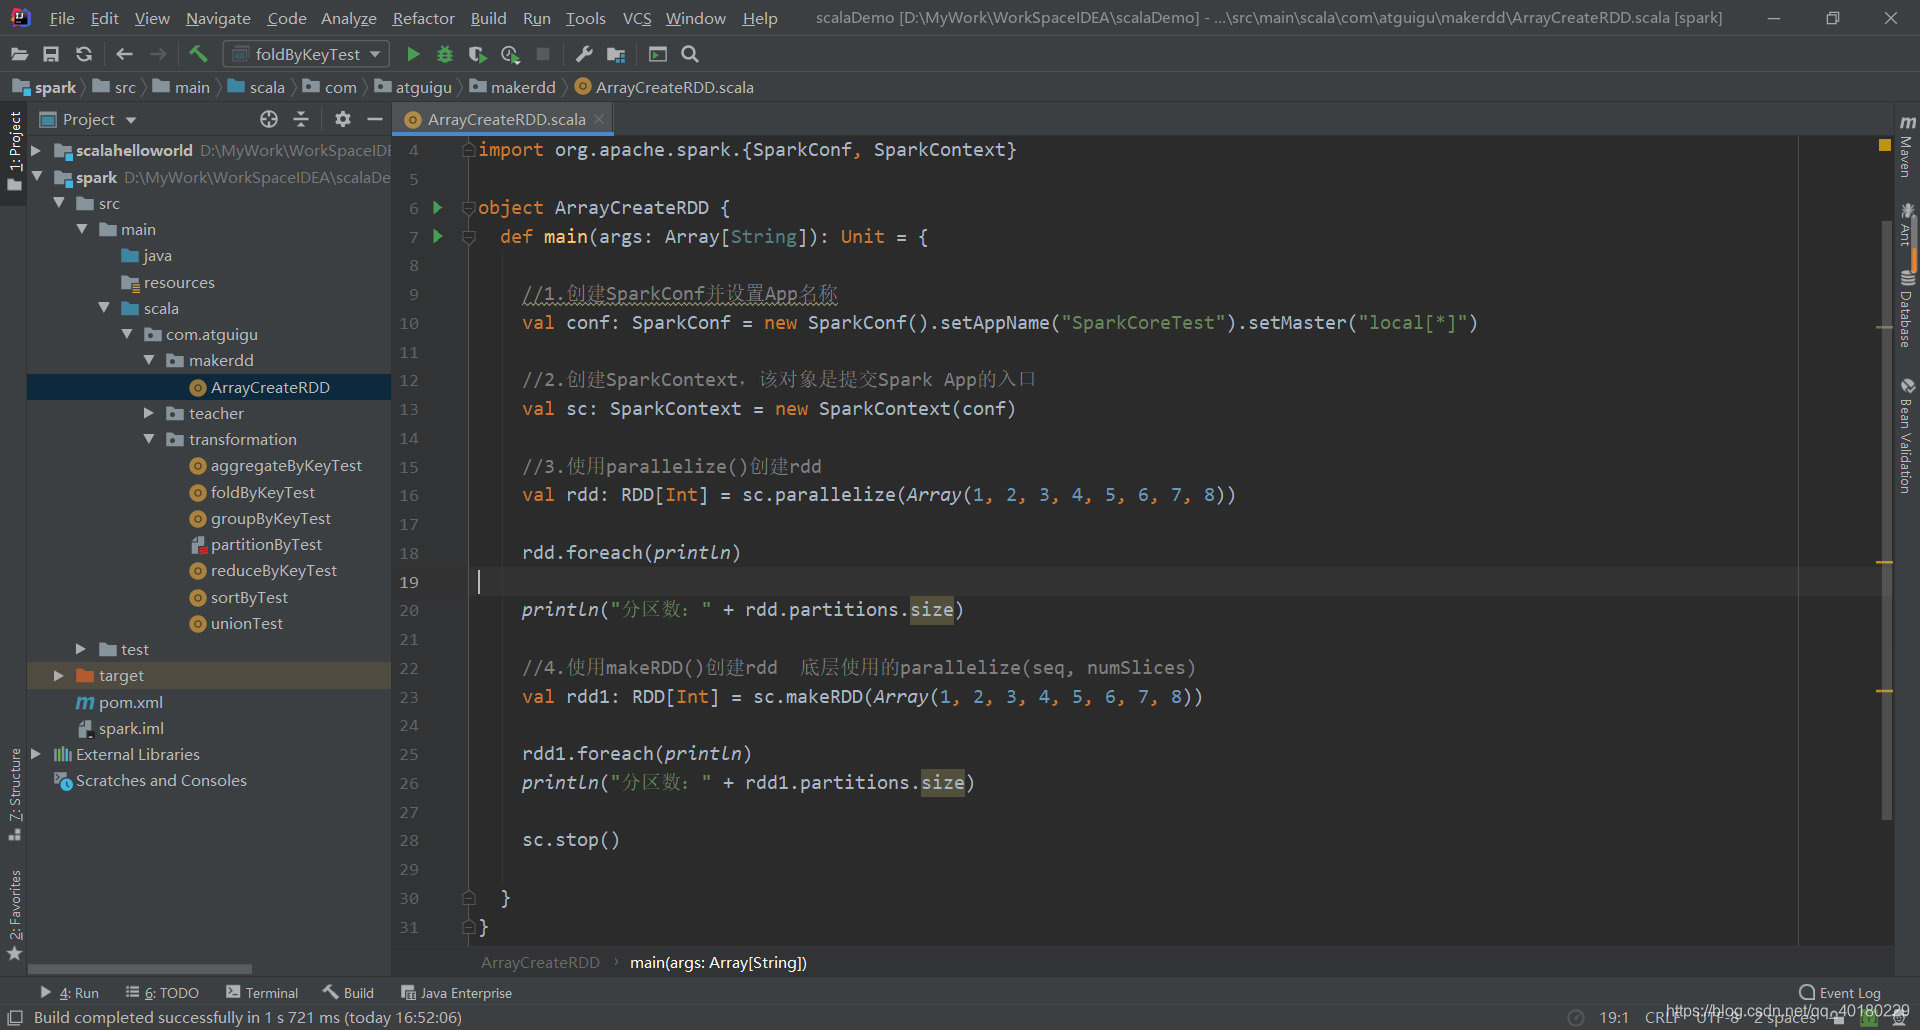The height and width of the screenshot is (1030, 1920).
Task: Open the Refactor menu
Action: click(x=423, y=18)
